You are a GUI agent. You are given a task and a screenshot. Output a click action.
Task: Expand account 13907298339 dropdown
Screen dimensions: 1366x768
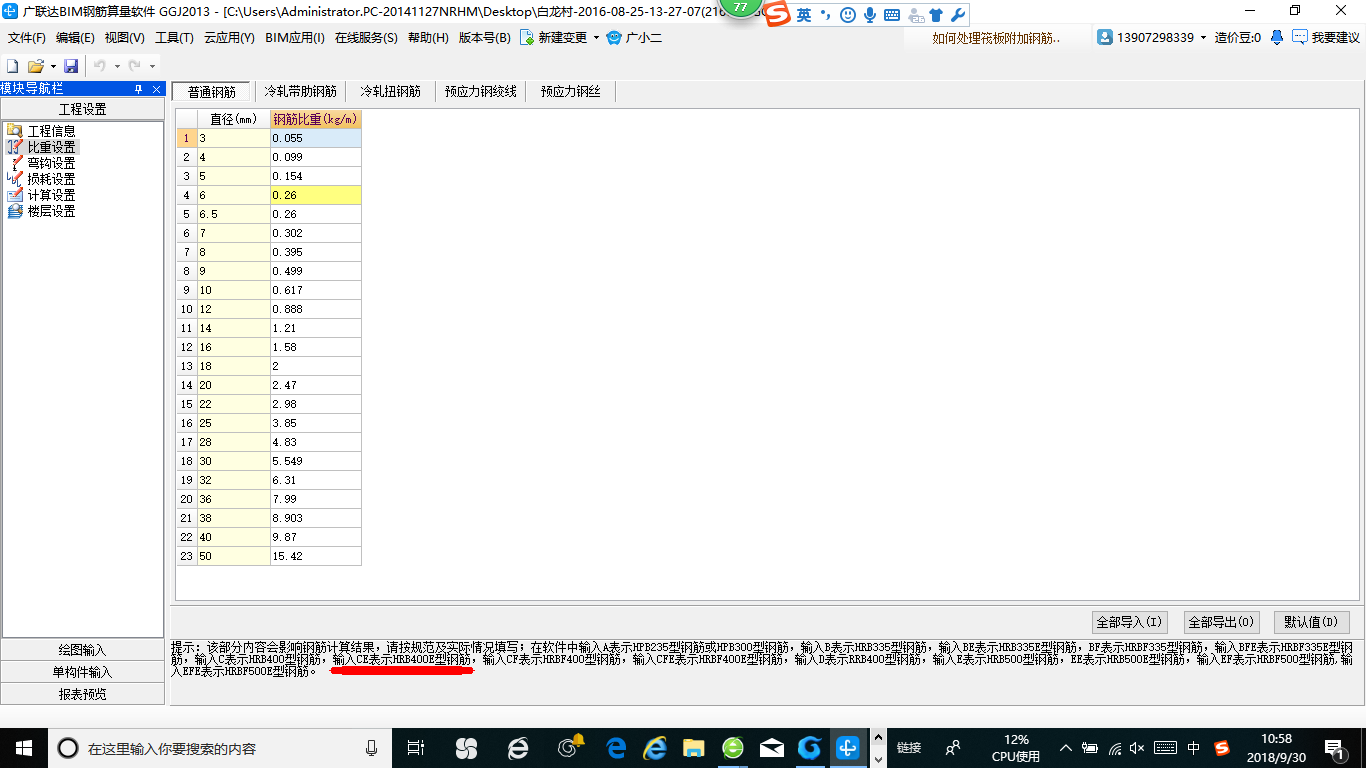pos(1203,38)
